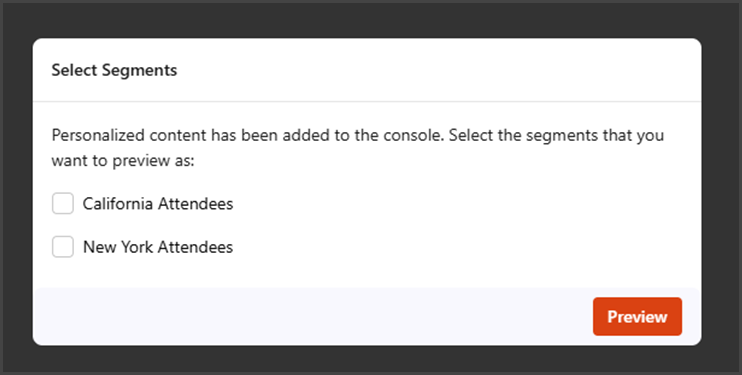Click "want to preview as:" instruction line

[x=123, y=161]
